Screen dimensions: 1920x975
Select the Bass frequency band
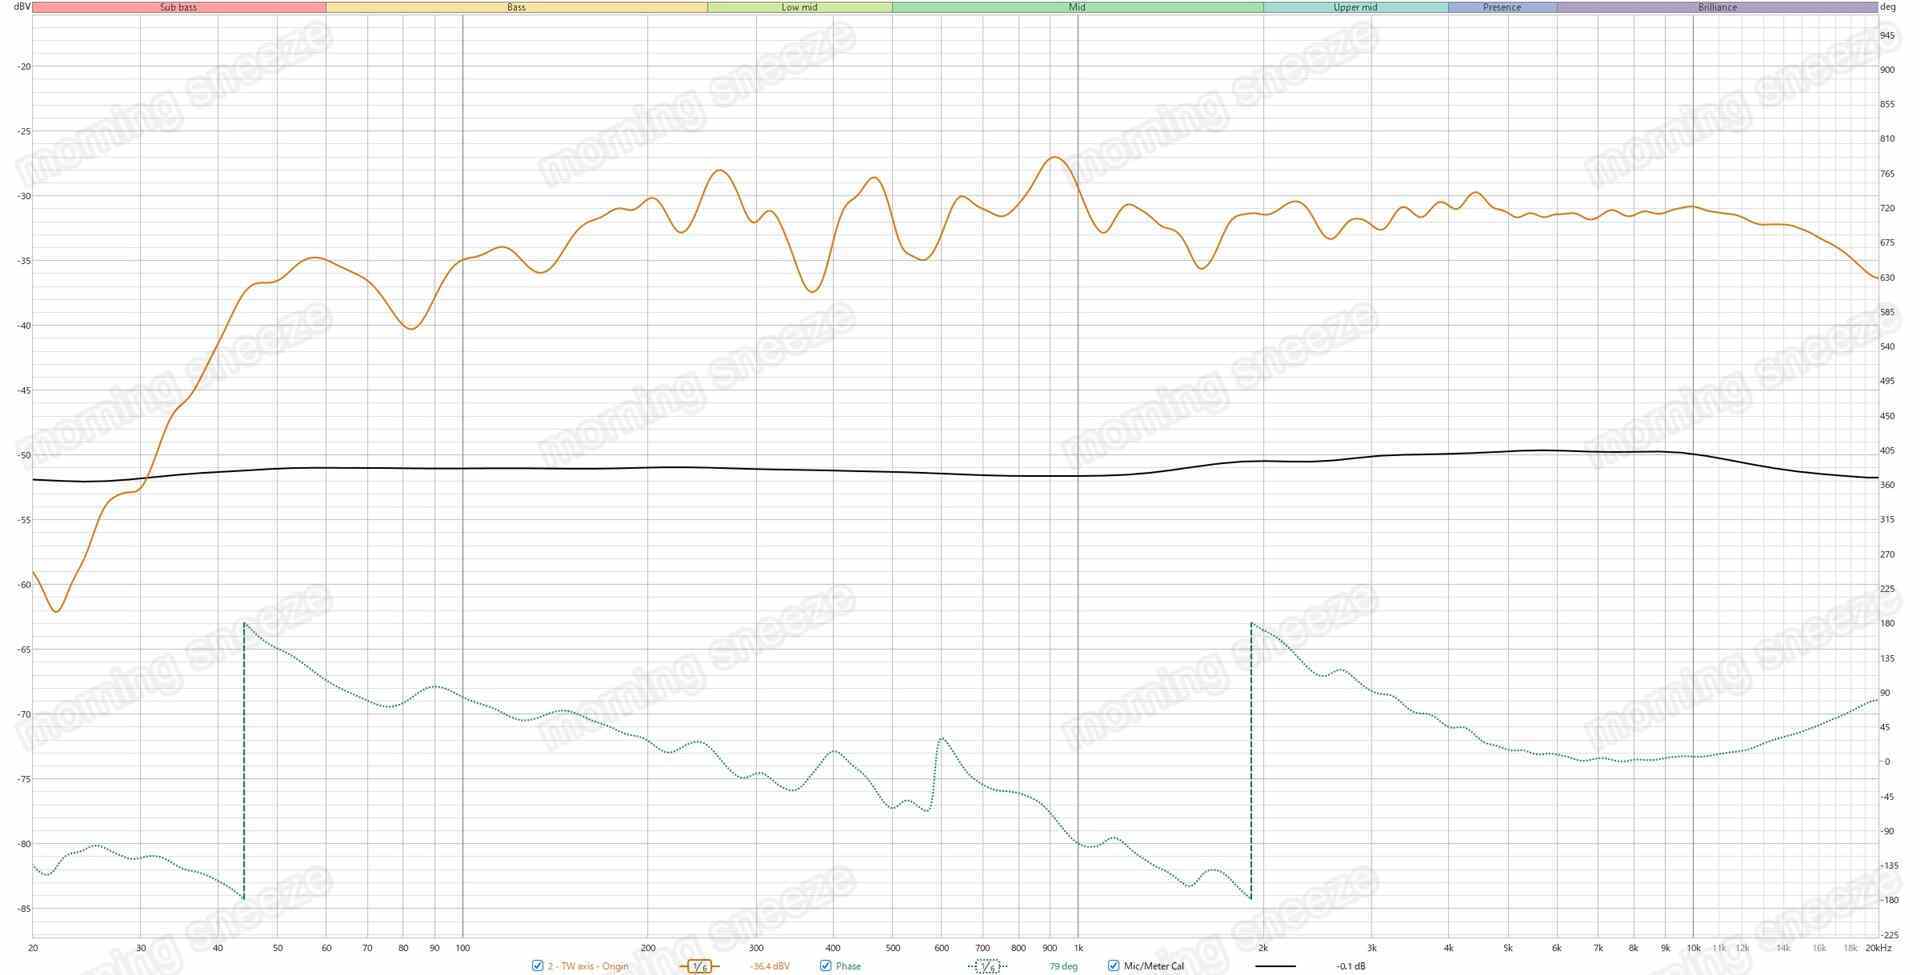coord(516,7)
